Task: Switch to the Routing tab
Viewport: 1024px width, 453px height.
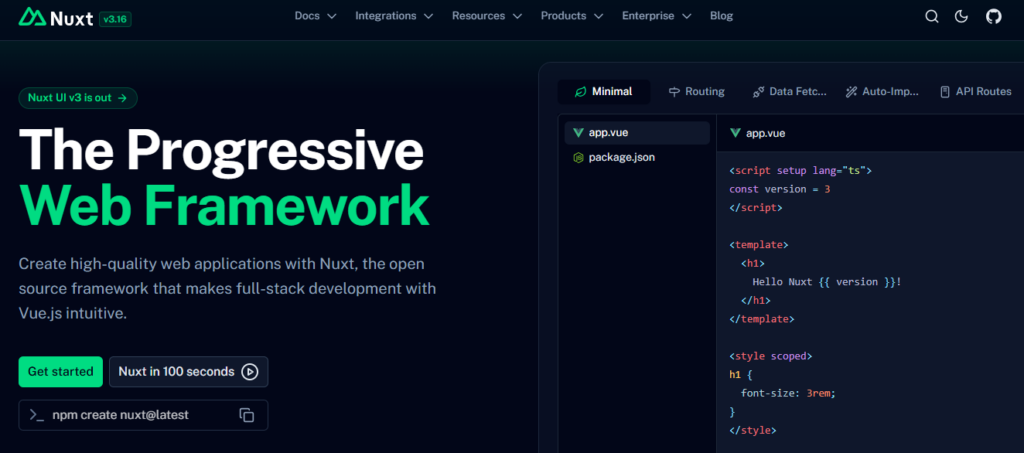Action: point(696,92)
